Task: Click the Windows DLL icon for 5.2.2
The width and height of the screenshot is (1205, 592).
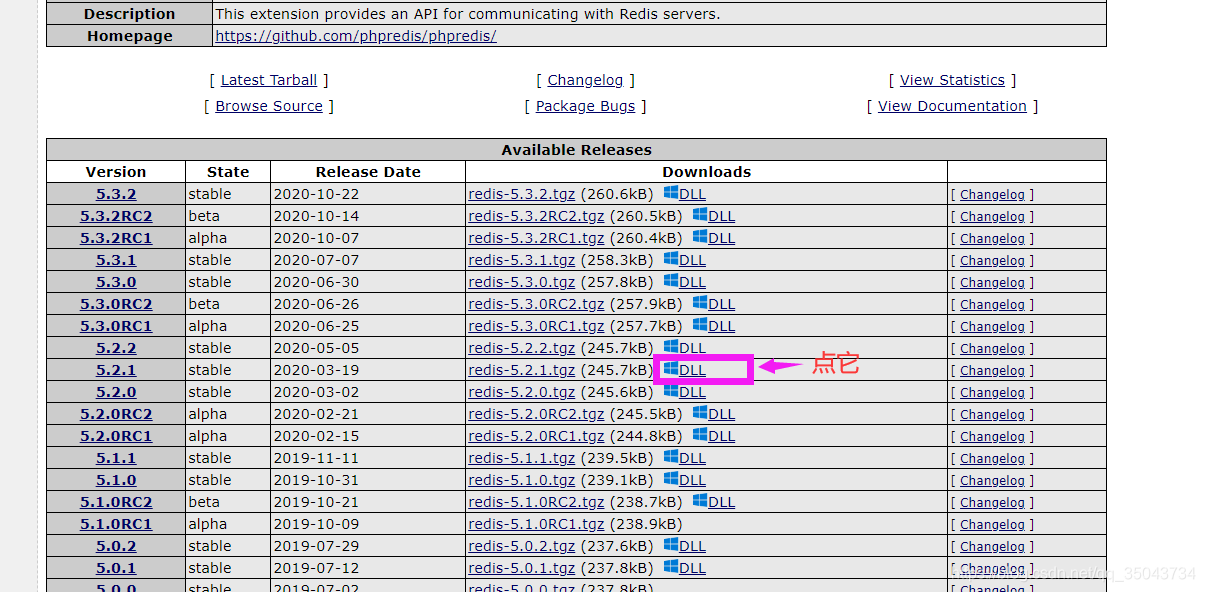Action: pyautogui.click(x=671, y=347)
